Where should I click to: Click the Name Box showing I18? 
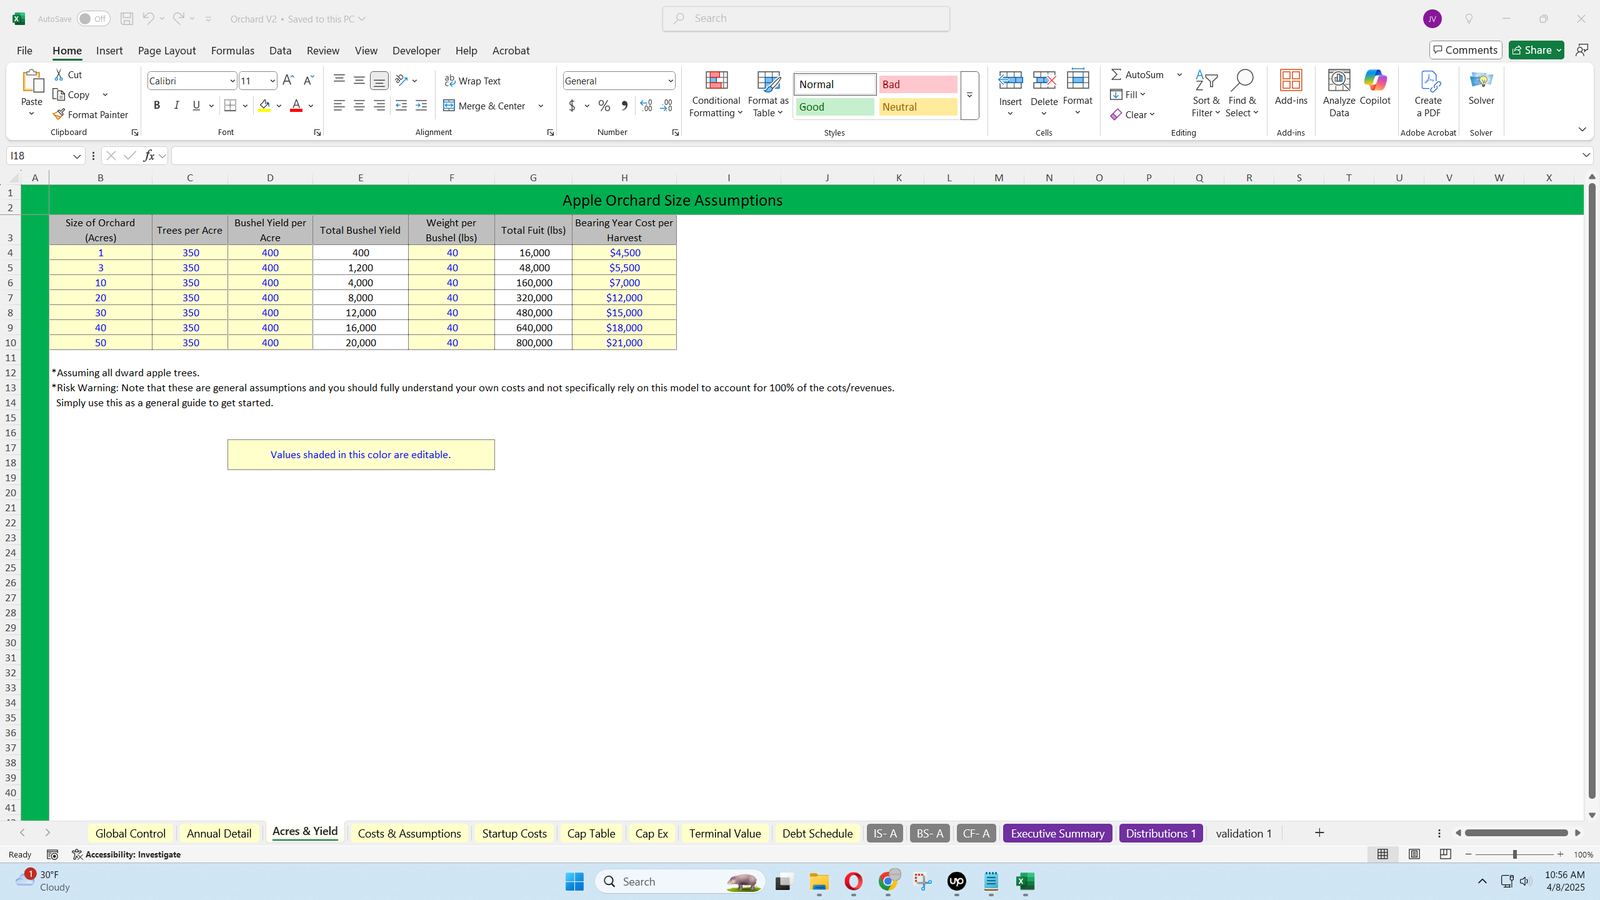pos(38,156)
